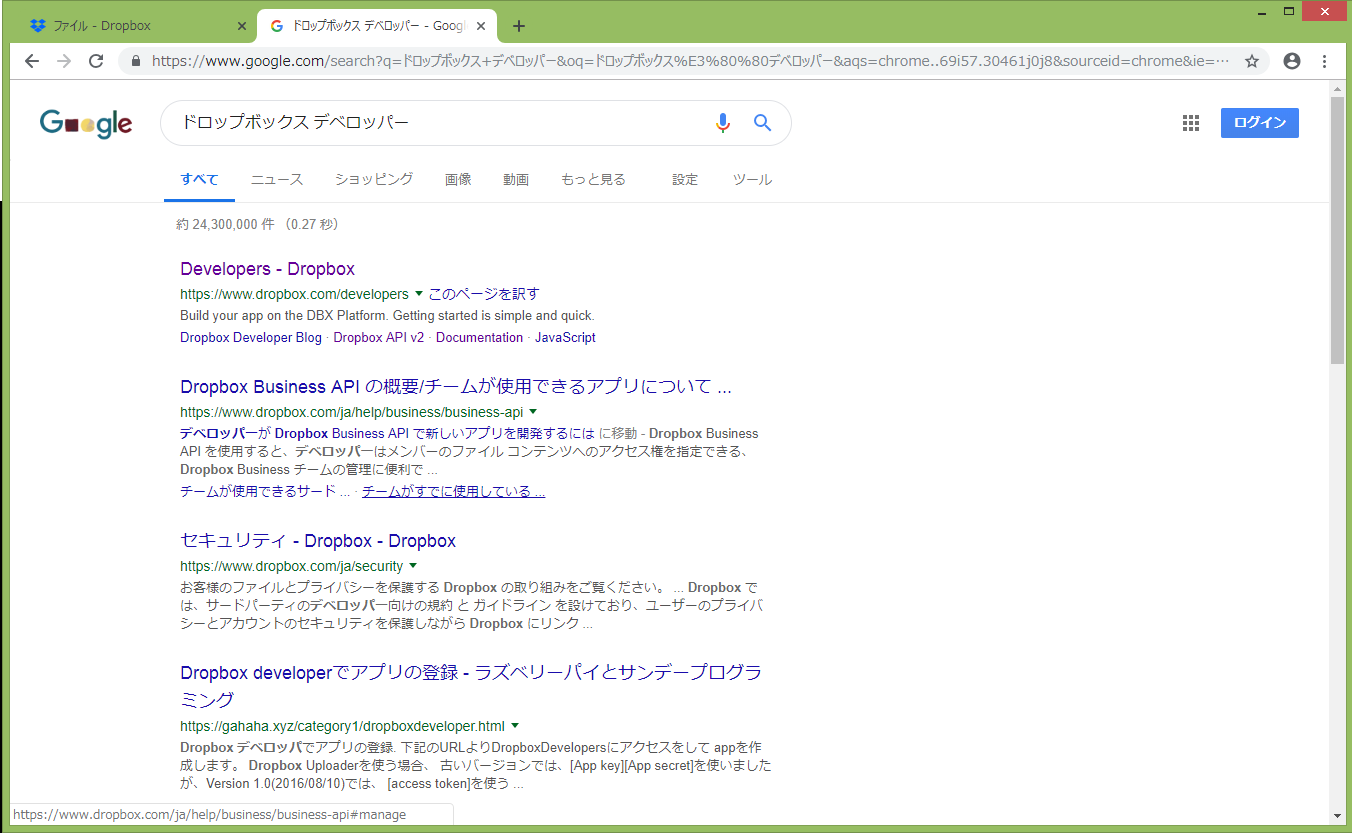Open the Chrome profile avatar icon

click(x=1292, y=61)
